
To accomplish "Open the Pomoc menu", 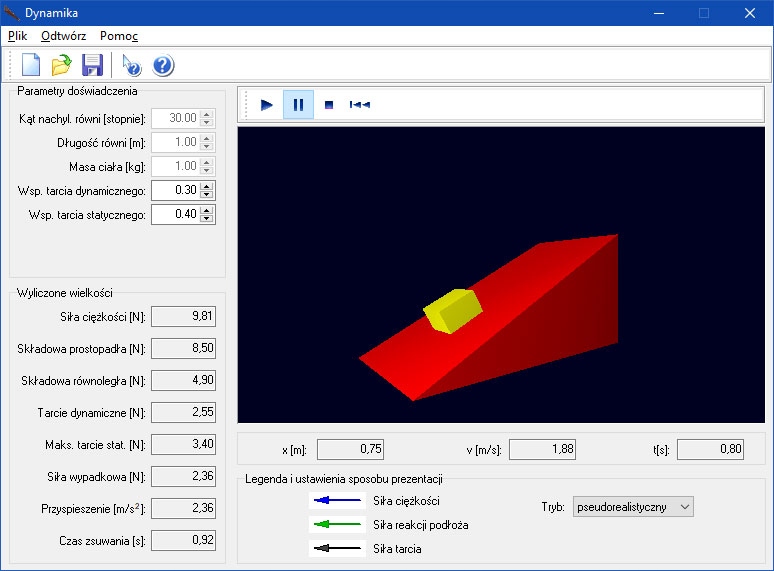I will pos(119,35).
